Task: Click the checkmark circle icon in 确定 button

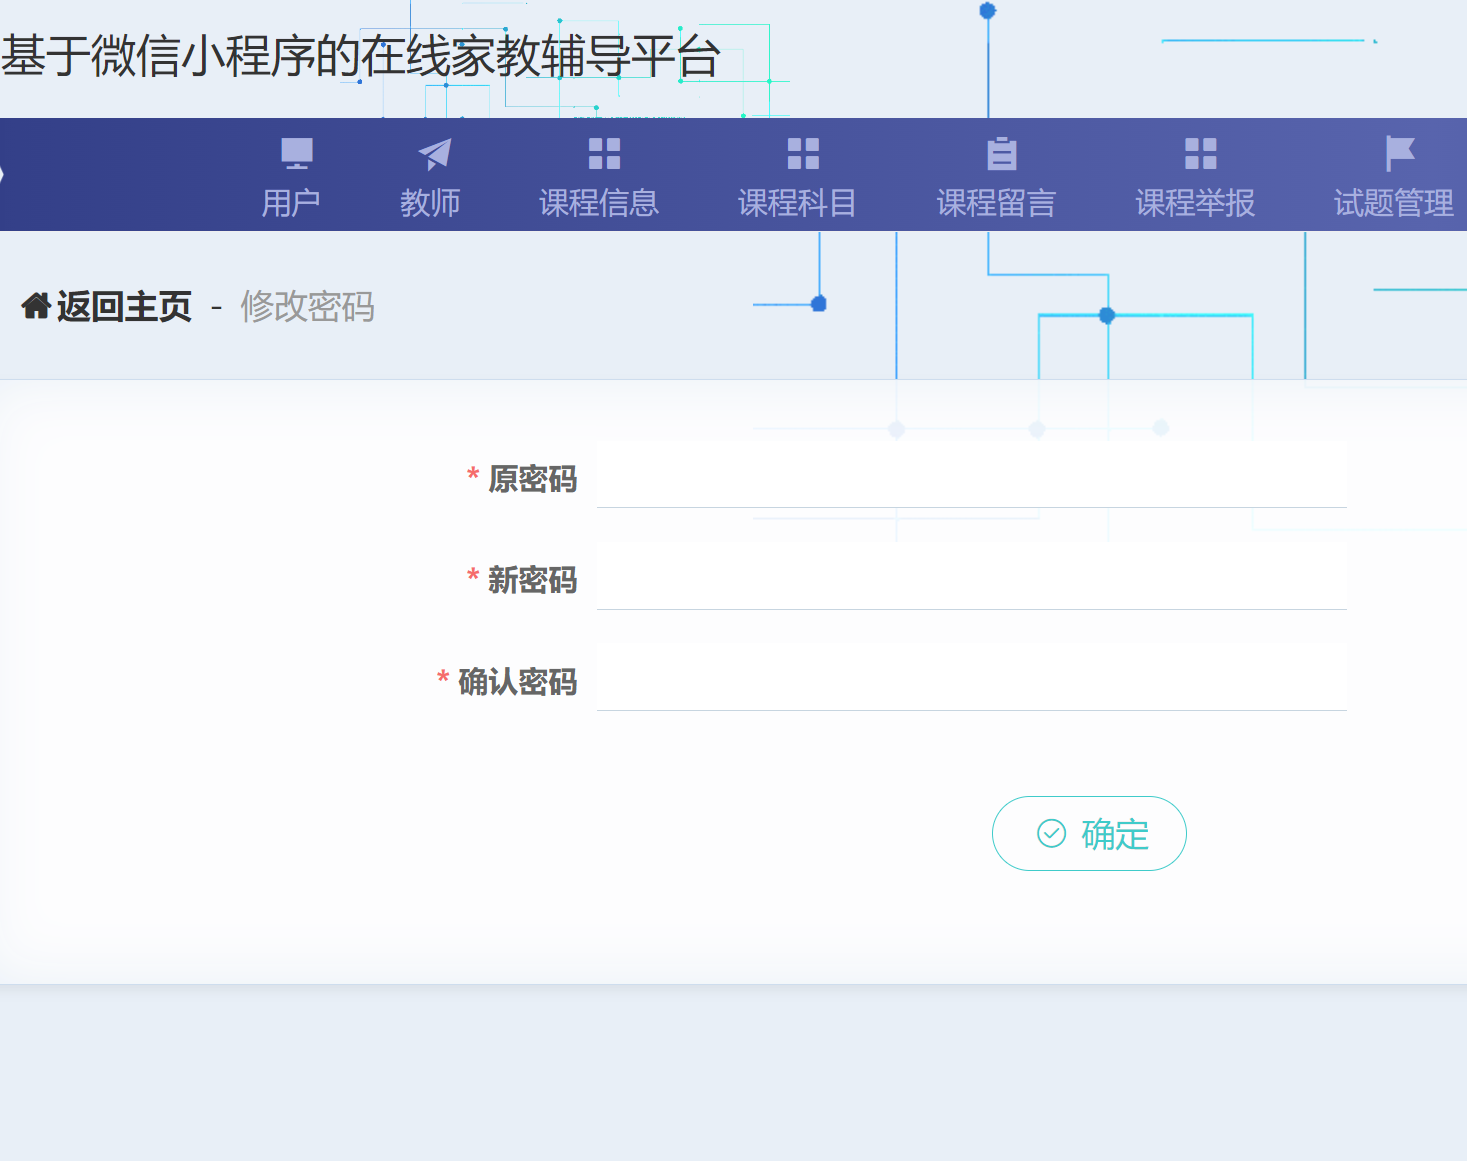Action: pos(1051,833)
